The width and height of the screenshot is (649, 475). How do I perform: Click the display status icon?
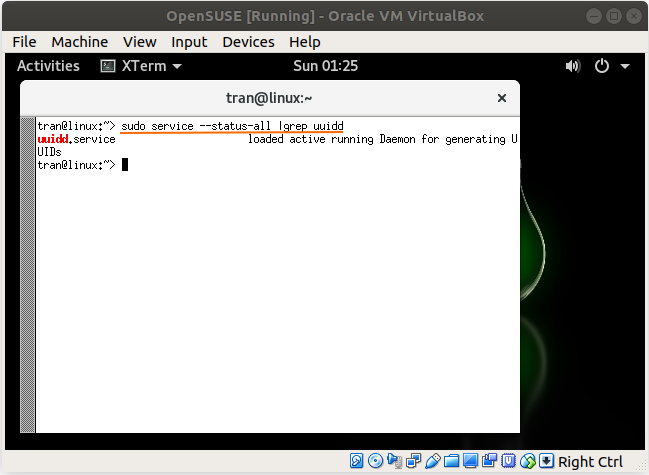pyautogui.click(x=471, y=461)
